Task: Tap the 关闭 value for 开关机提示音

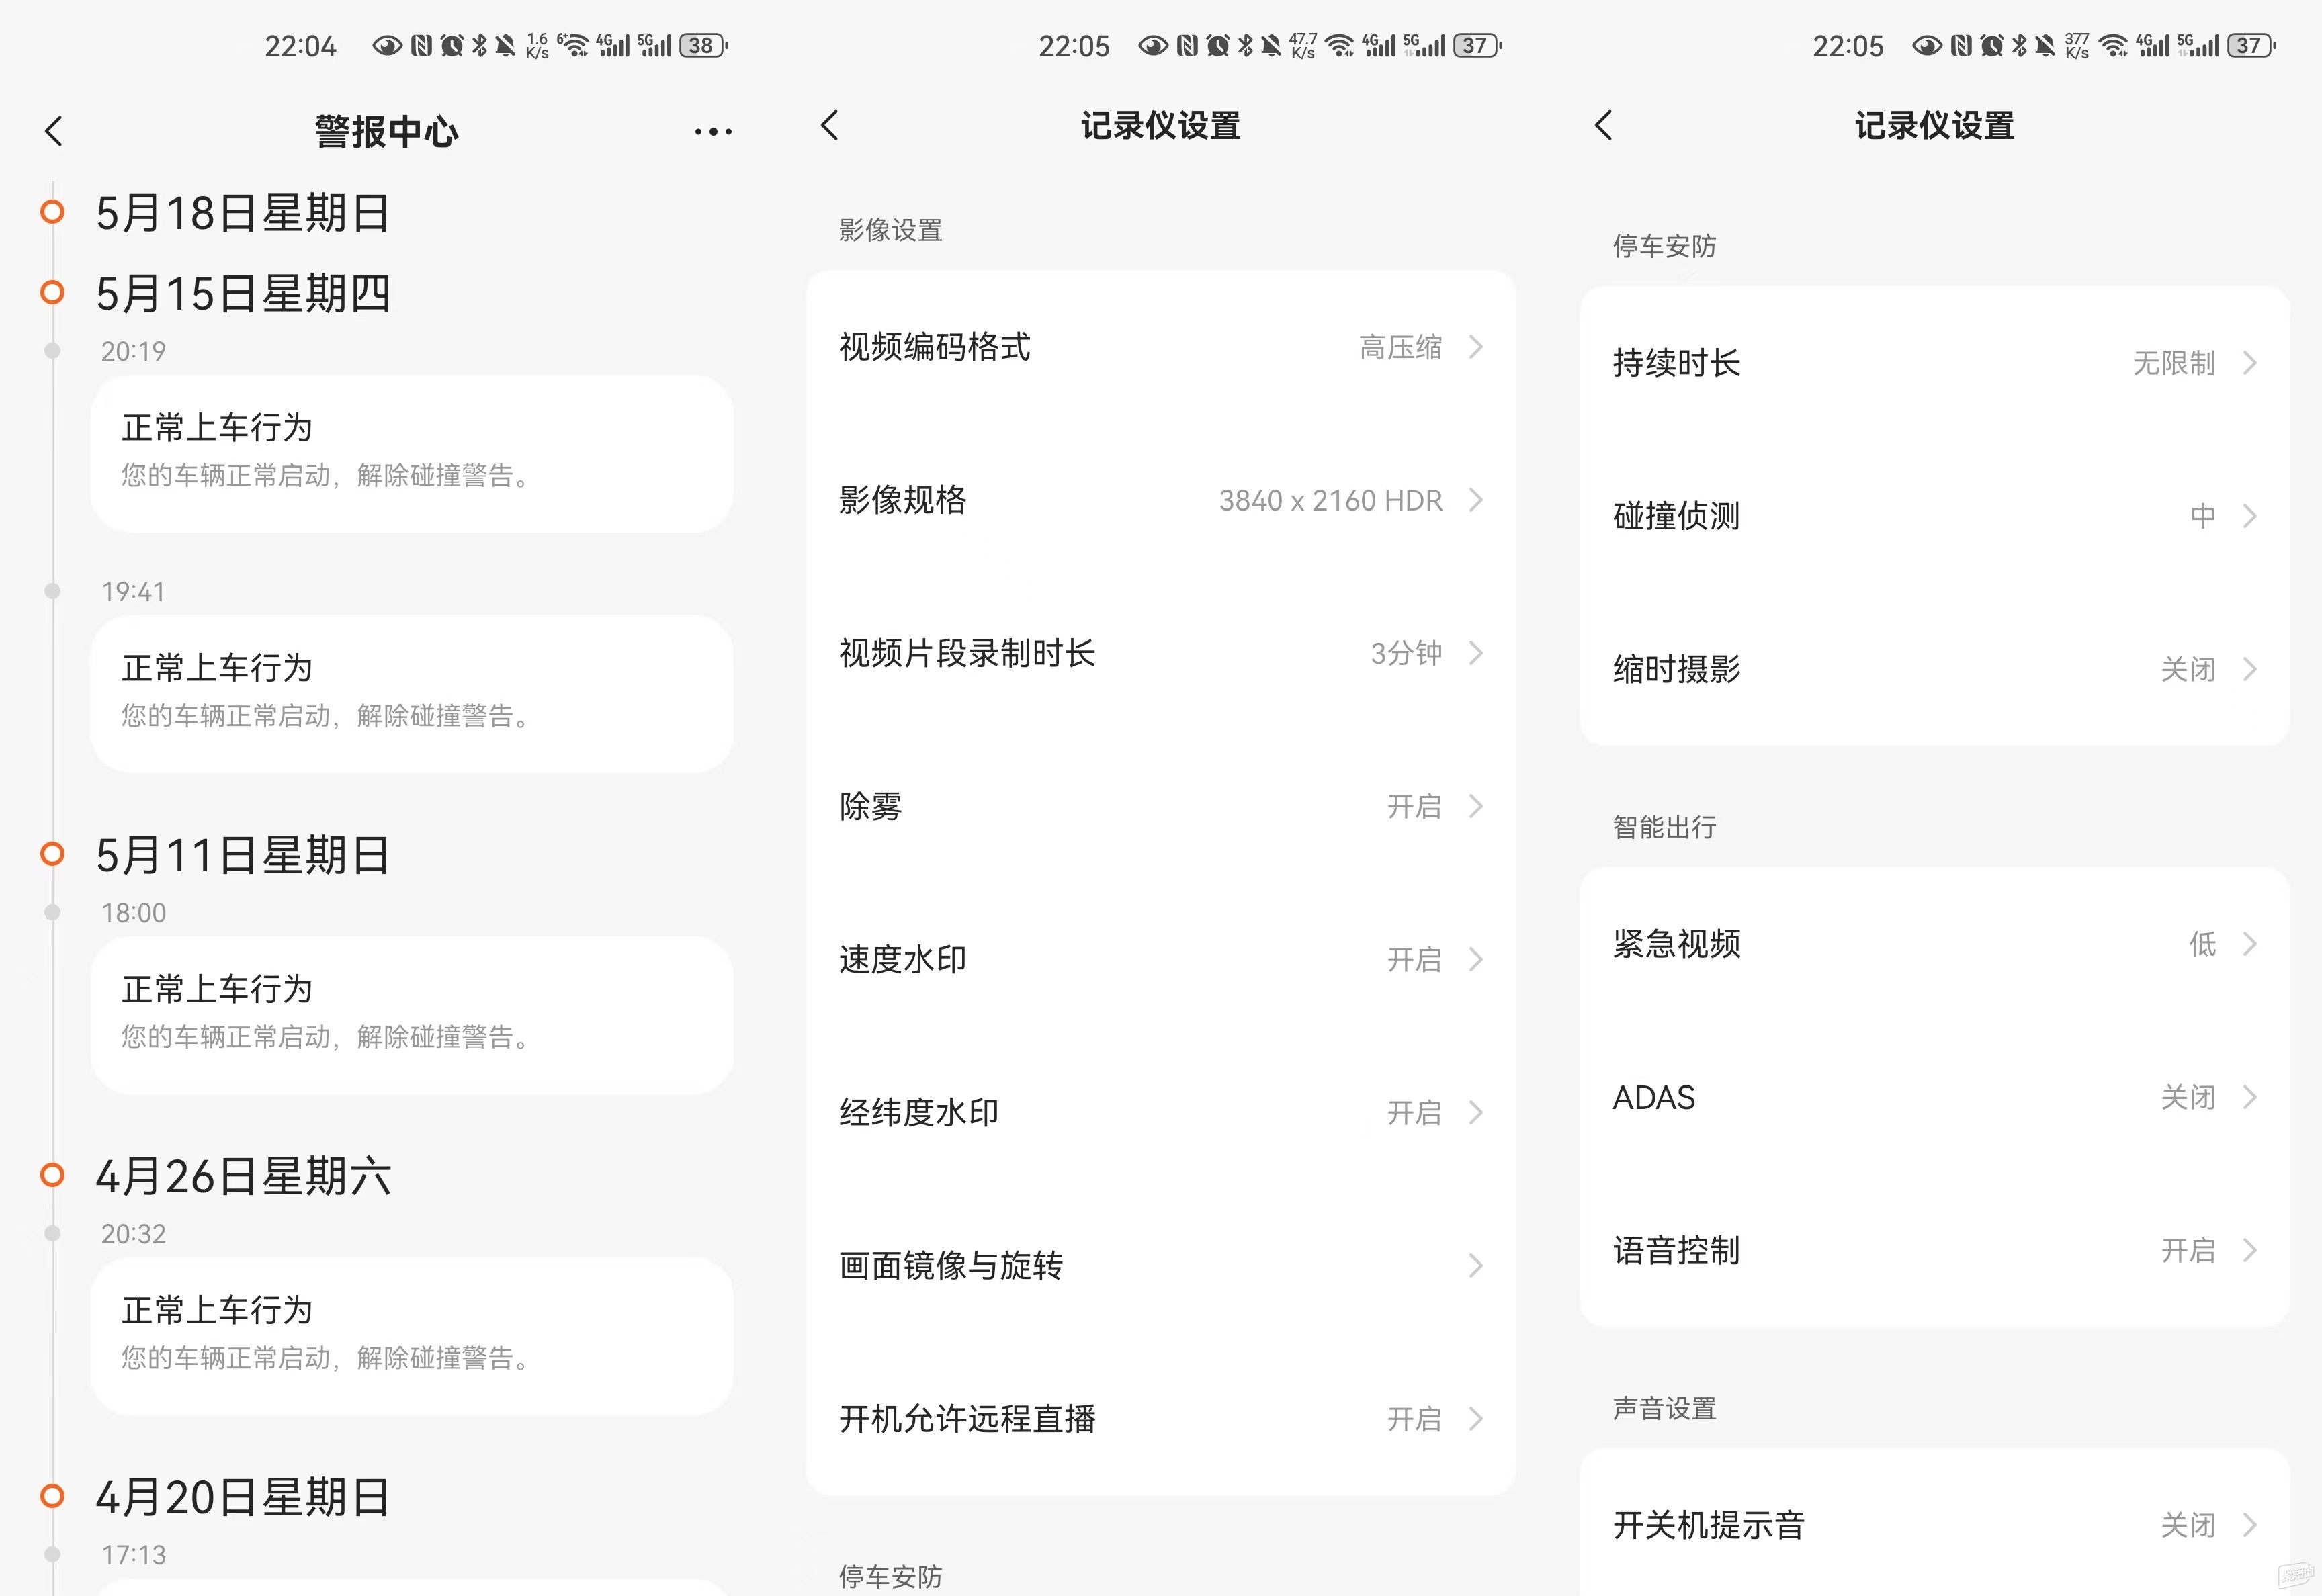Action: pyautogui.click(x=2188, y=1525)
